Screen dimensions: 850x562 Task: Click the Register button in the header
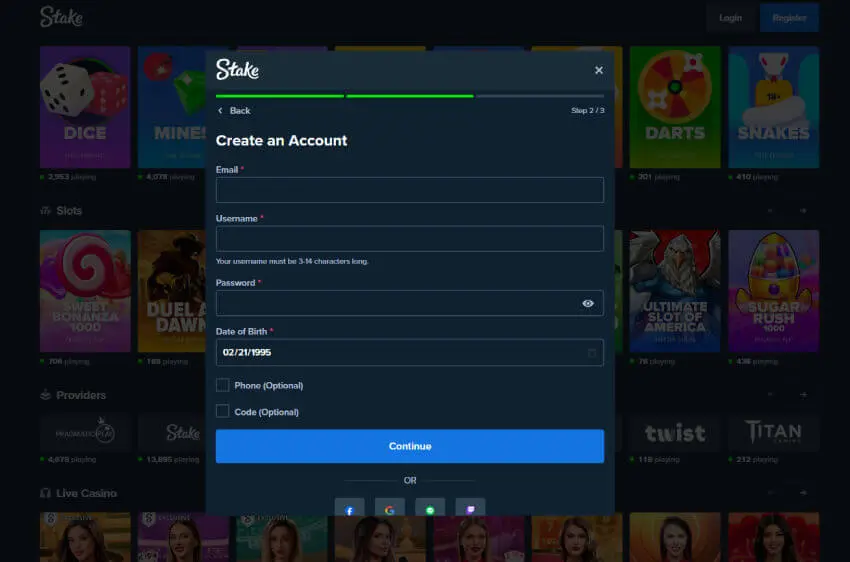789,18
